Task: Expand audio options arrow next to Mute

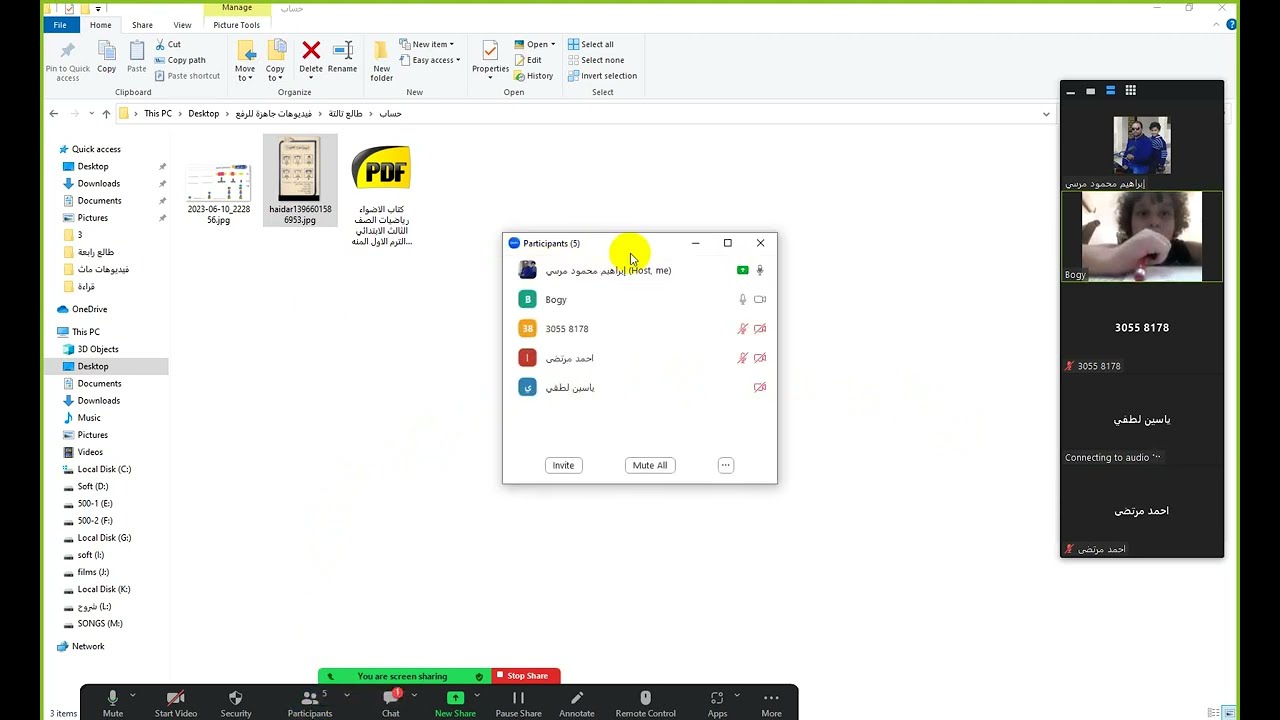Action: click(x=132, y=695)
